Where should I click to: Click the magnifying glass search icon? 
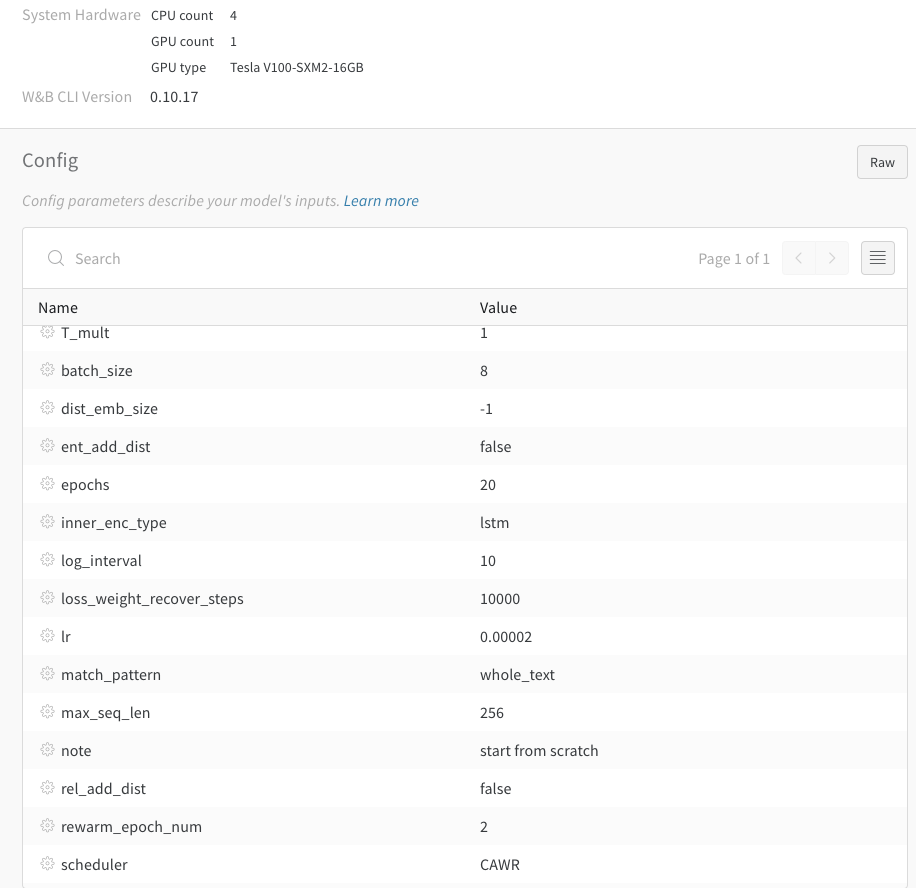[56, 258]
